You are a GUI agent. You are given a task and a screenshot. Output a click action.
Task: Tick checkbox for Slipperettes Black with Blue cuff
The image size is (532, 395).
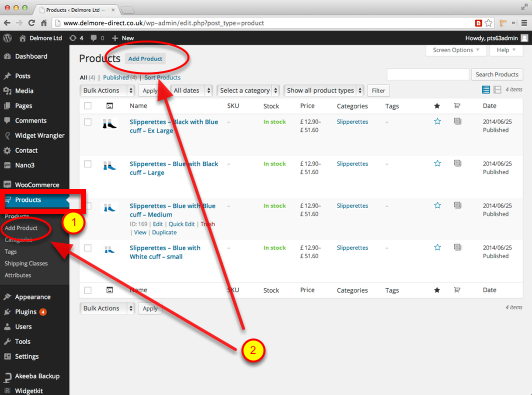coord(88,122)
